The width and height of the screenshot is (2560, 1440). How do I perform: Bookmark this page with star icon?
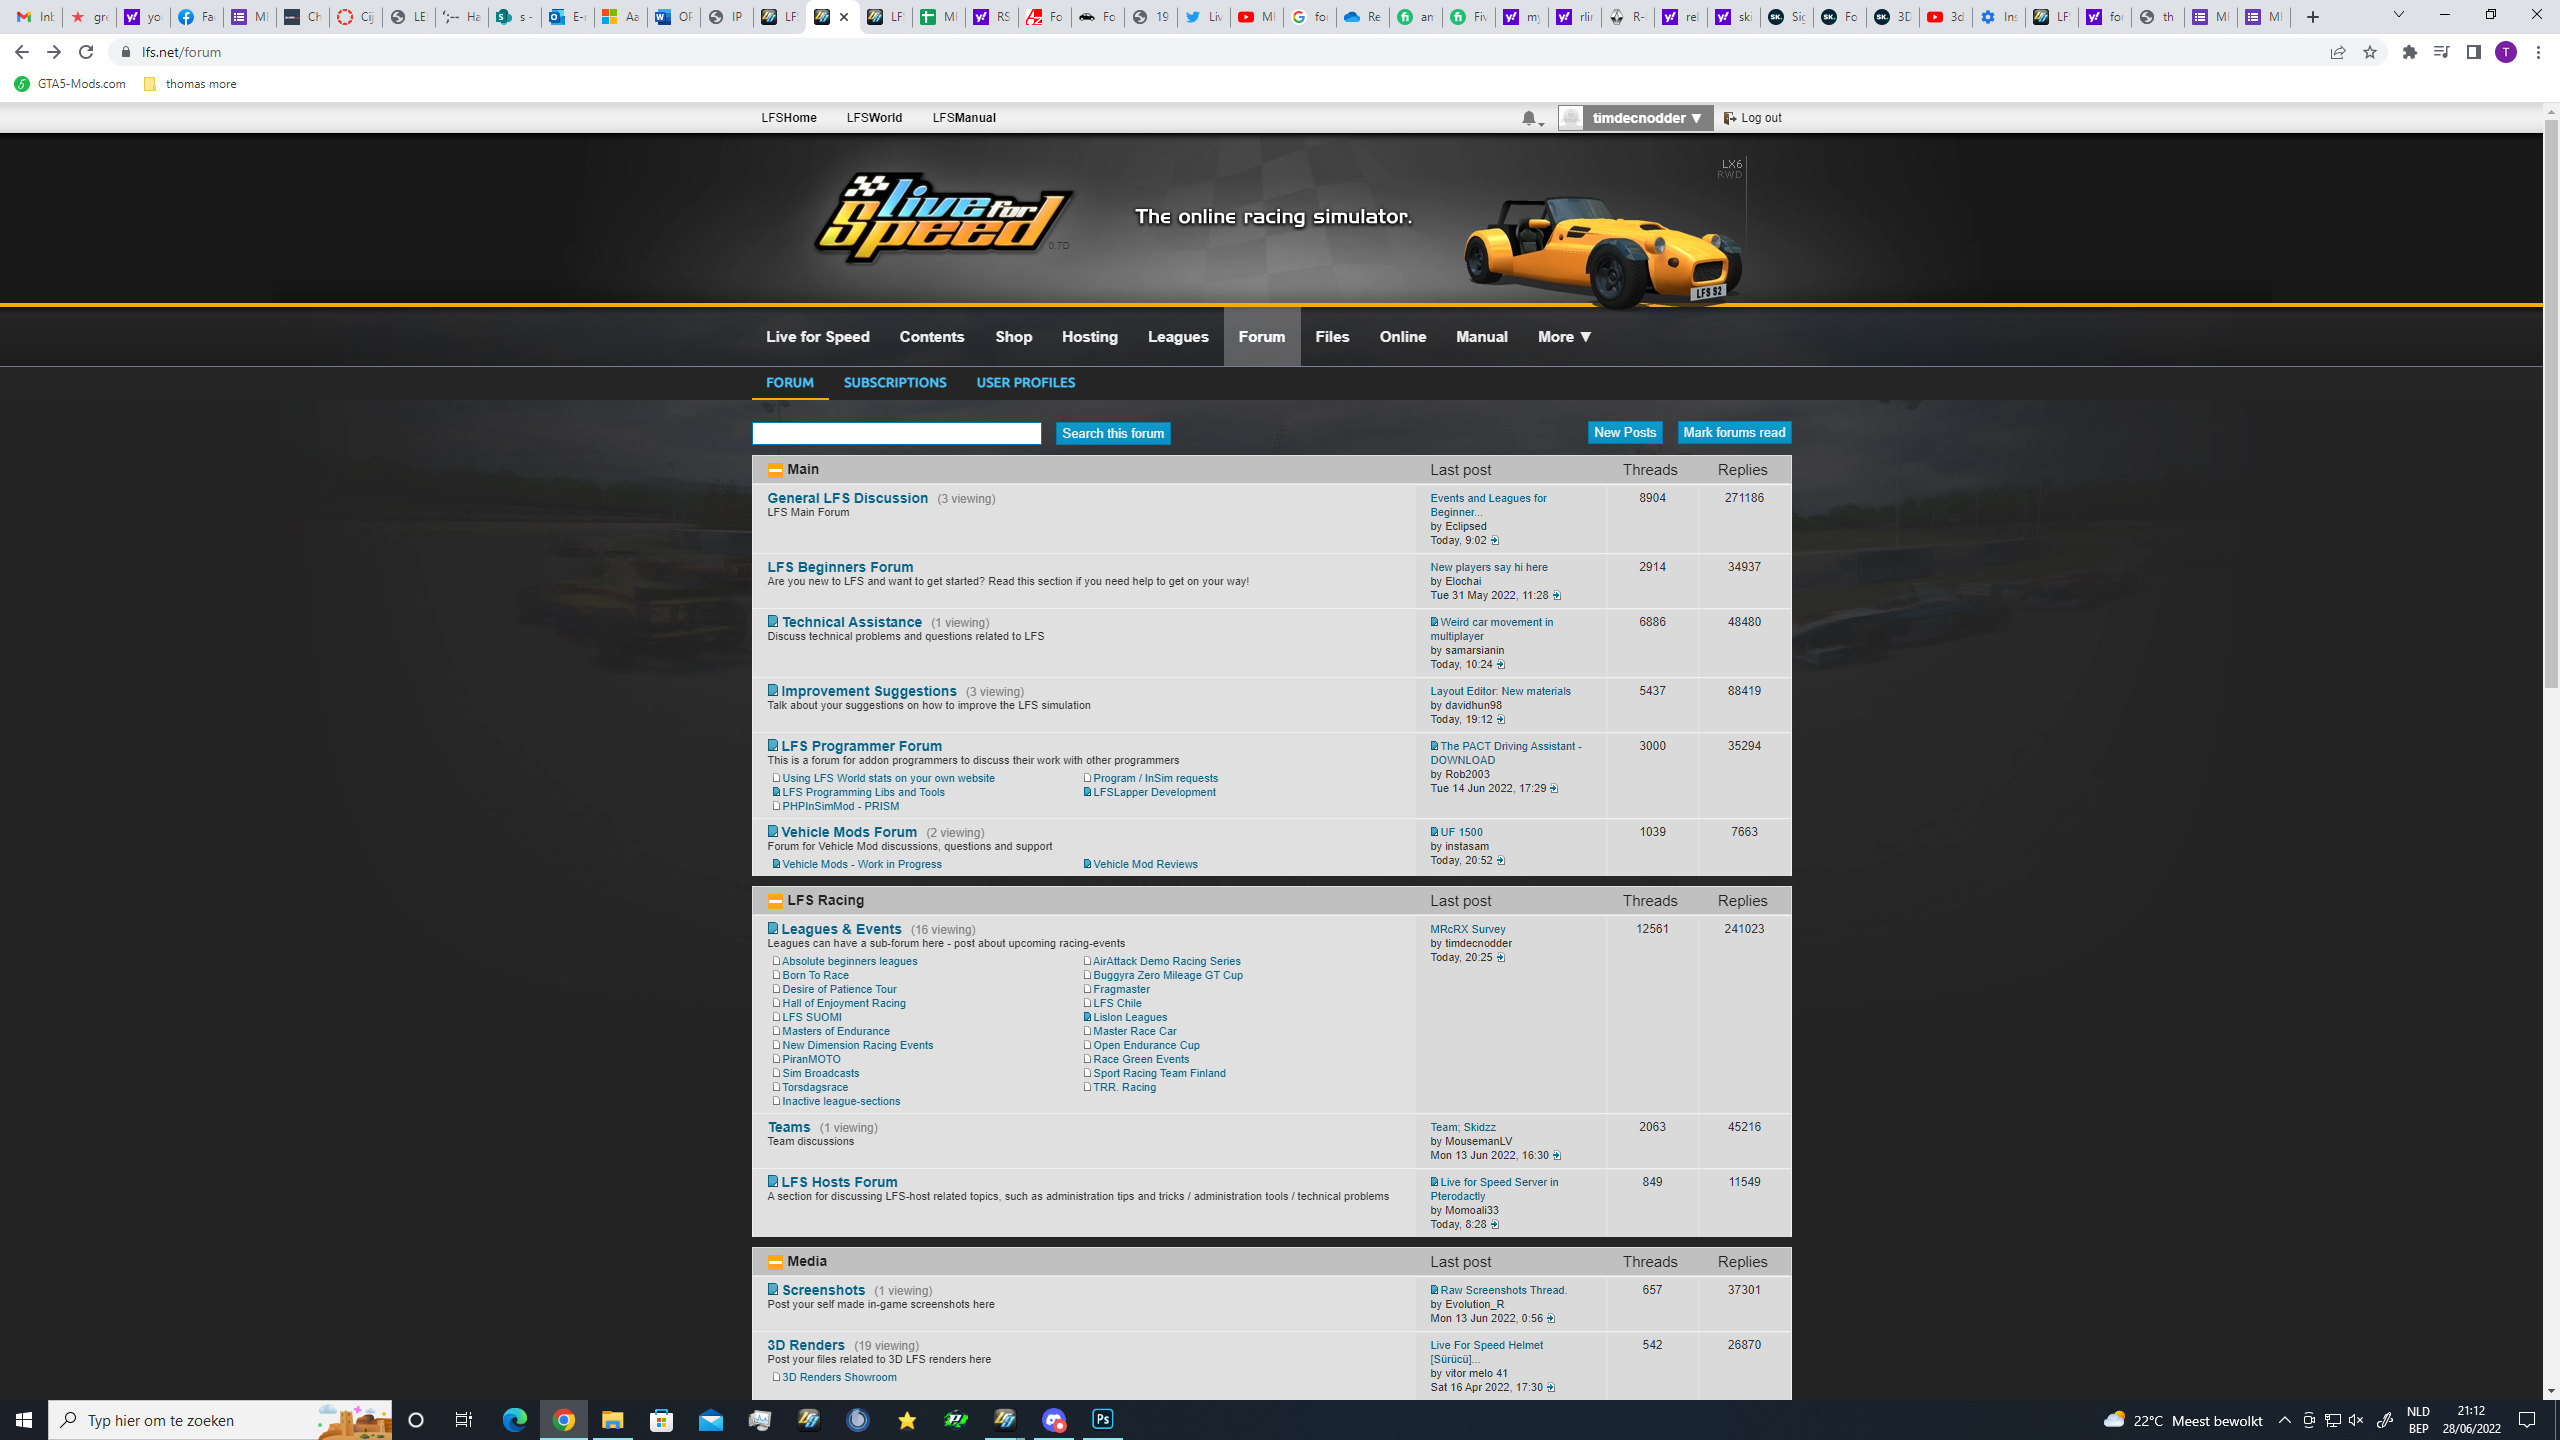click(x=2369, y=52)
